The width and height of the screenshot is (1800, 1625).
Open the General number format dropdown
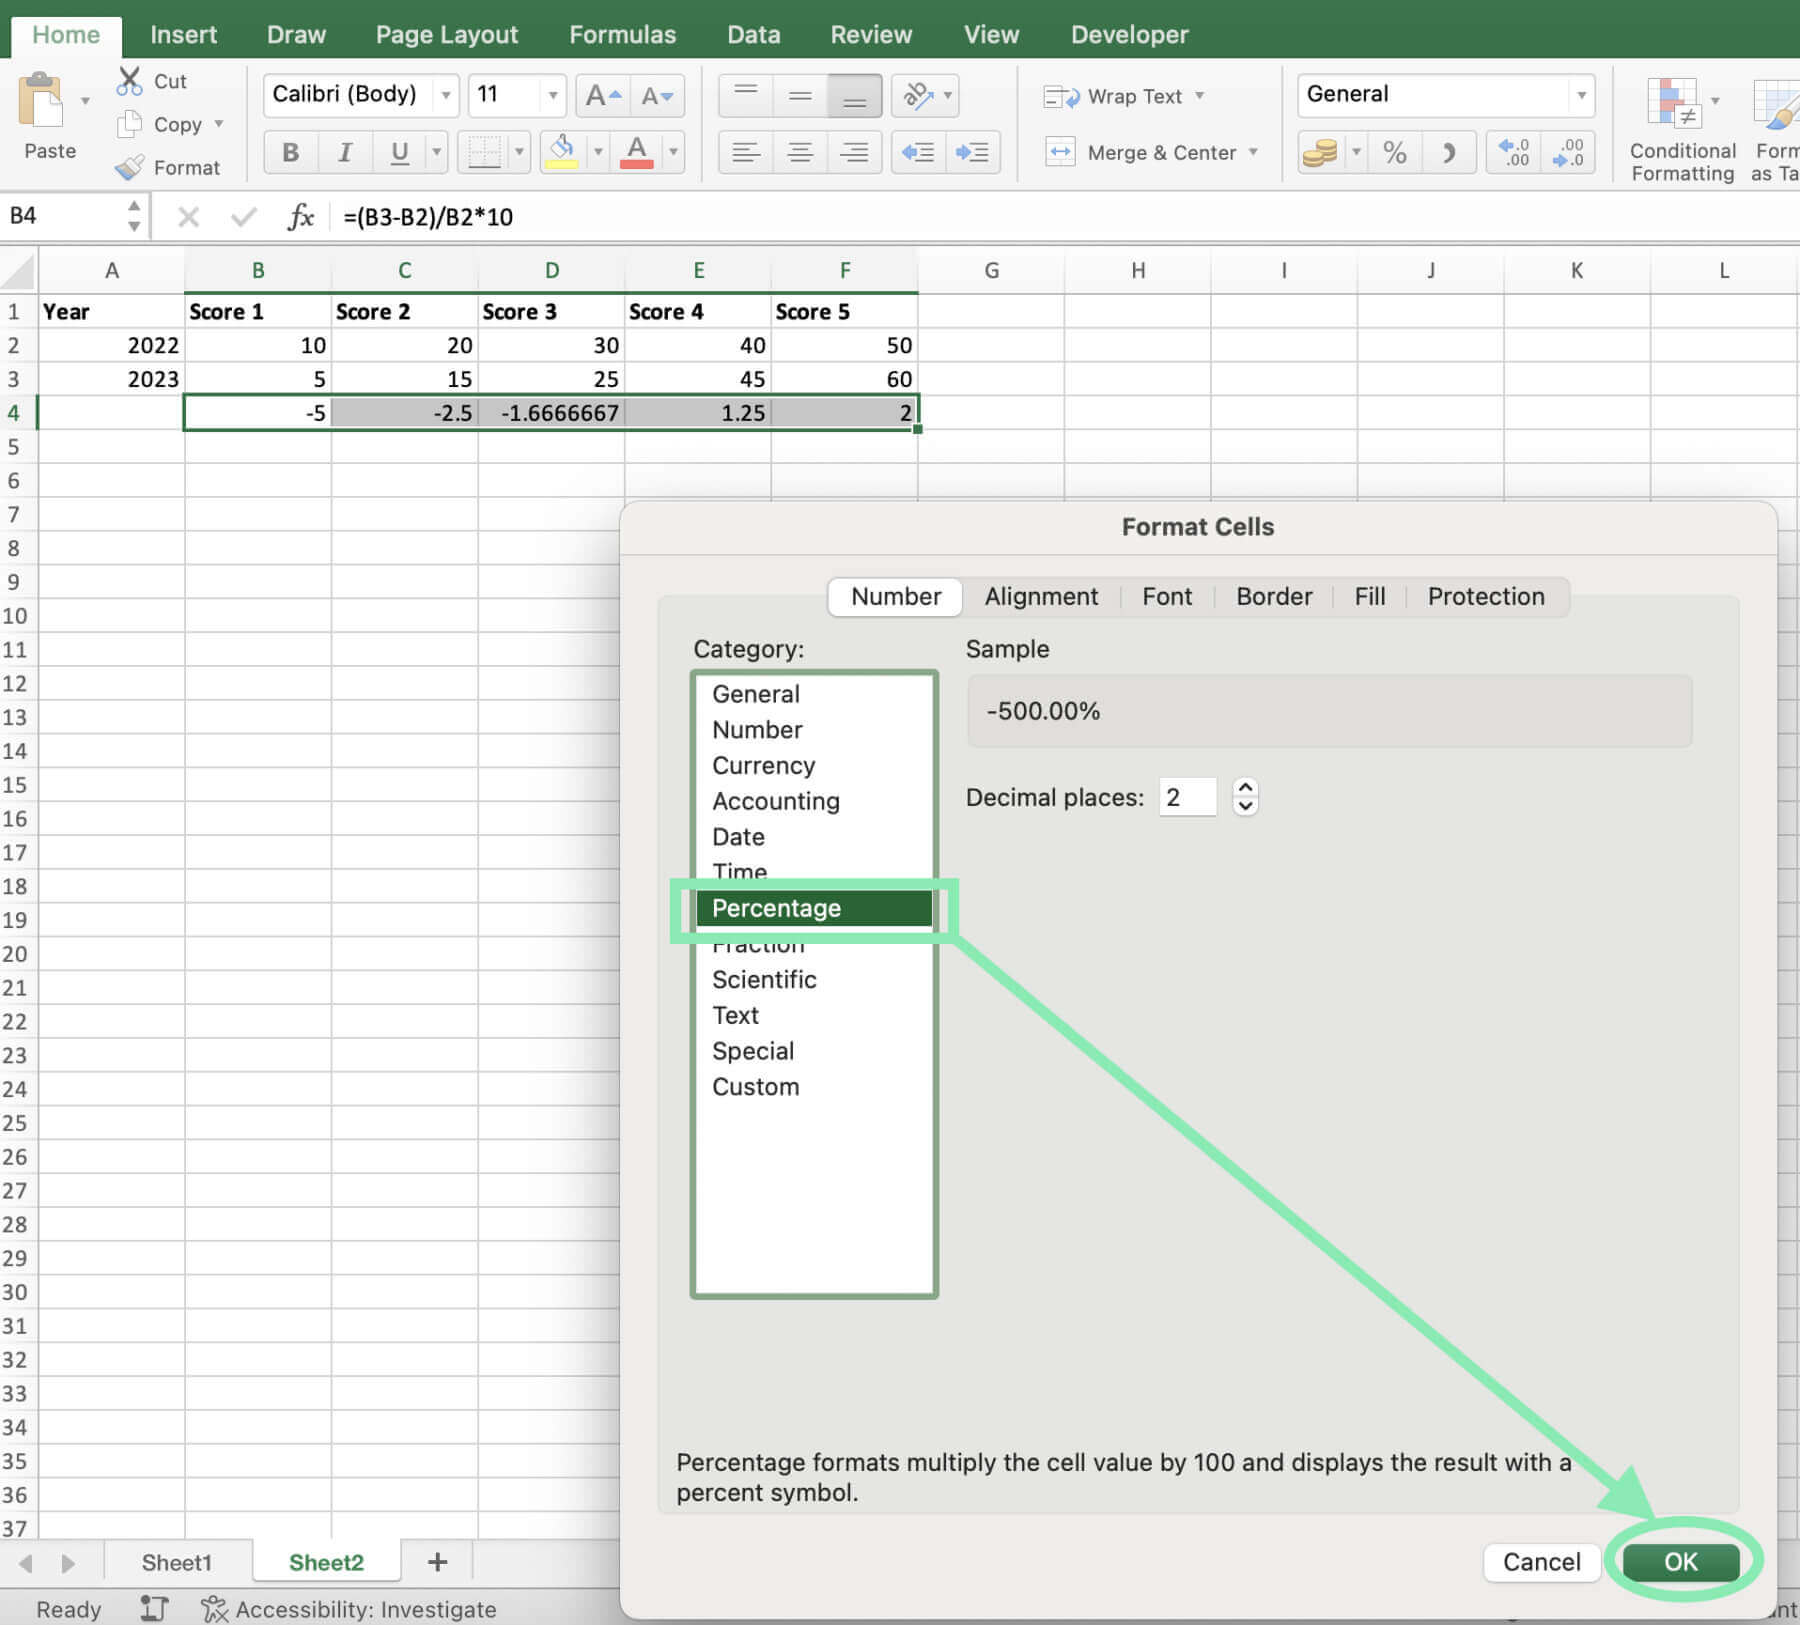click(1581, 96)
